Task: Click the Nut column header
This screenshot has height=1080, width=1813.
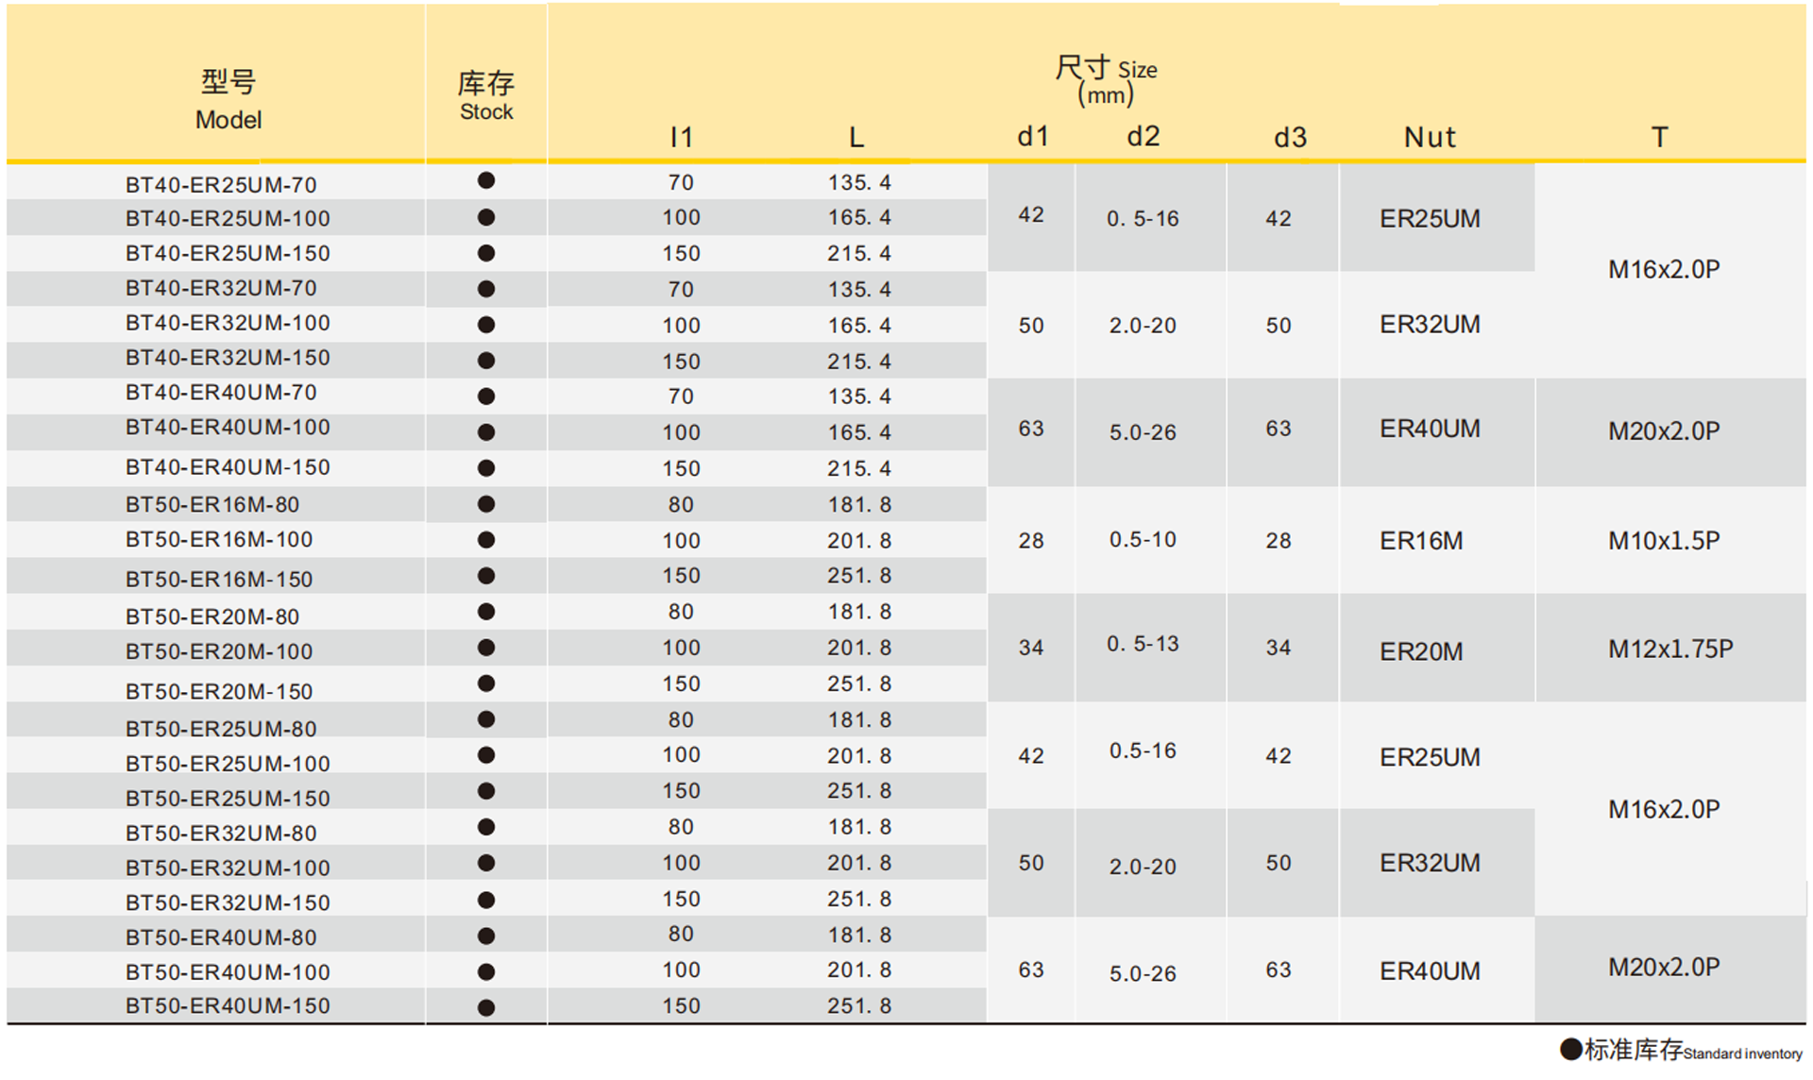Action: point(1429,137)
